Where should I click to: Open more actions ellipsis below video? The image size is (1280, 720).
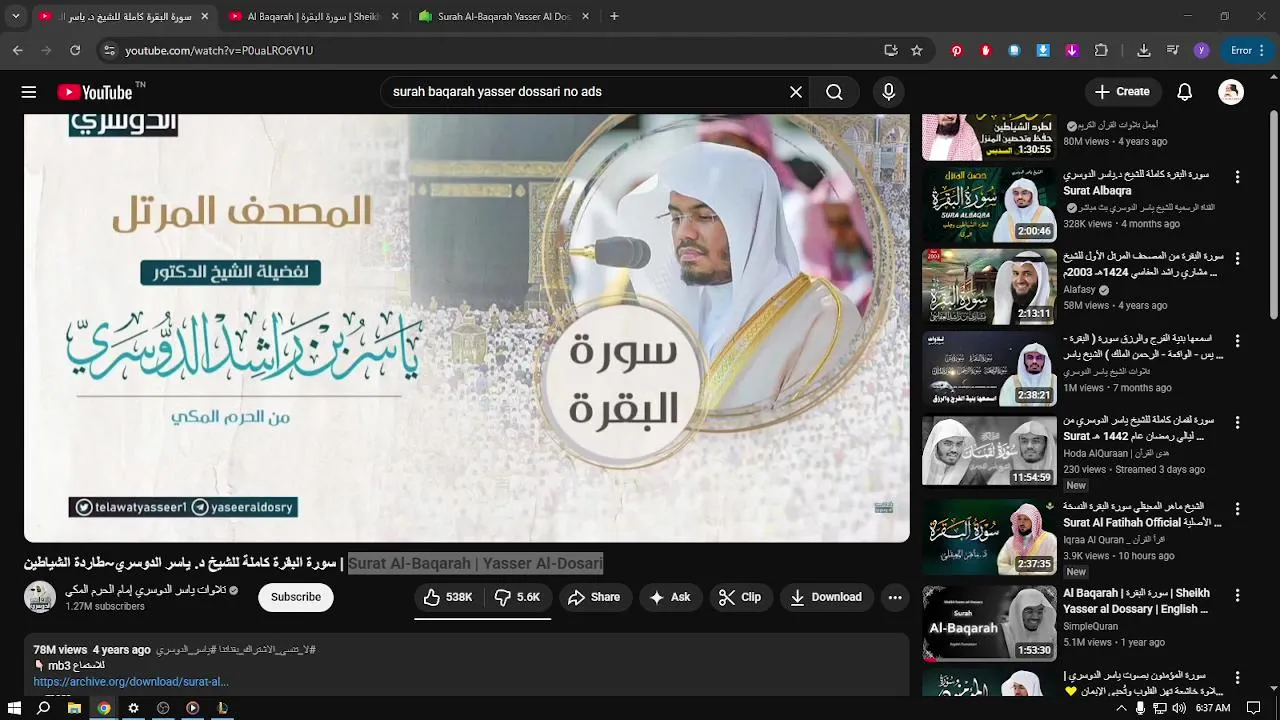click(x=895, y=597)
